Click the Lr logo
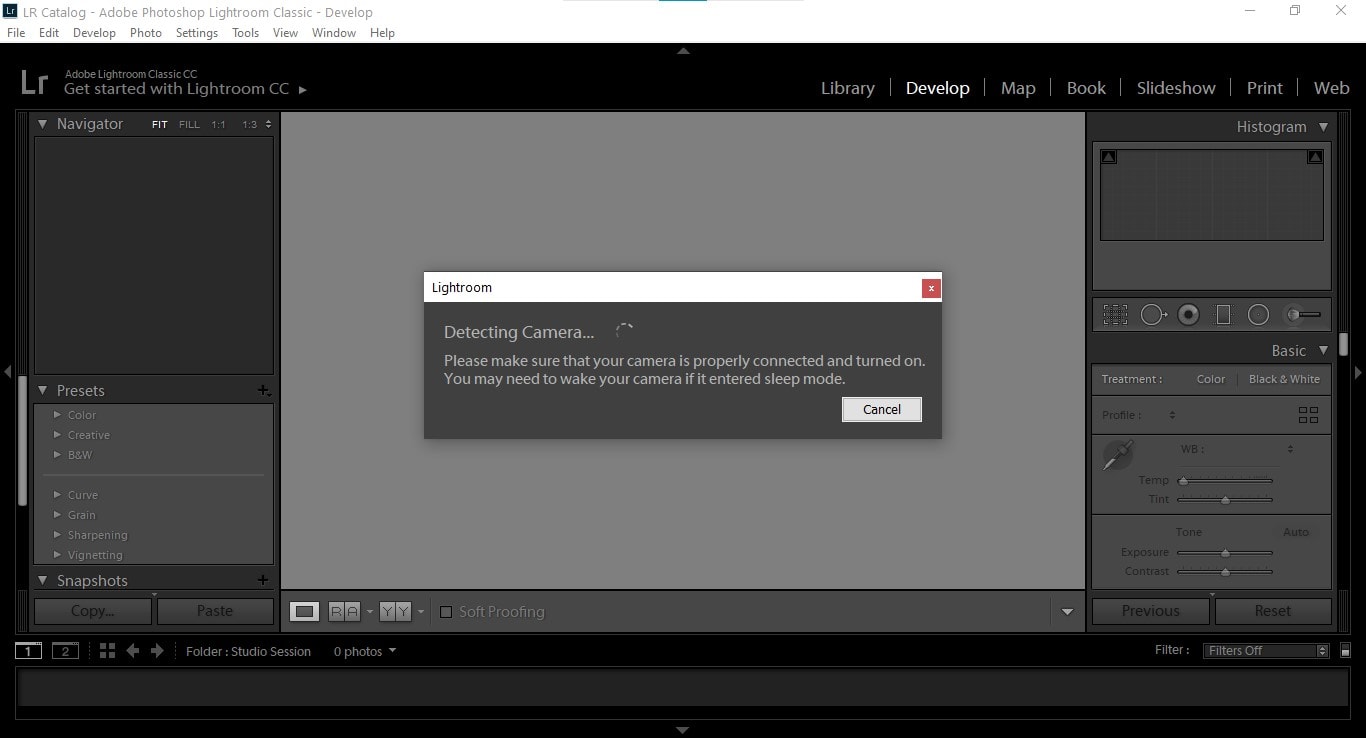1366x738 pixels. (x=34, y=82)
